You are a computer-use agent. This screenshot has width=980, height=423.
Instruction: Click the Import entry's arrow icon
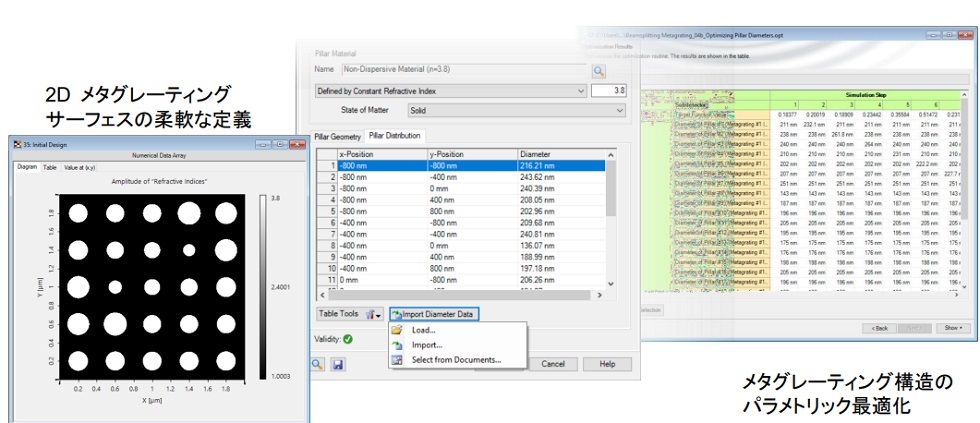tap(397, 345)
